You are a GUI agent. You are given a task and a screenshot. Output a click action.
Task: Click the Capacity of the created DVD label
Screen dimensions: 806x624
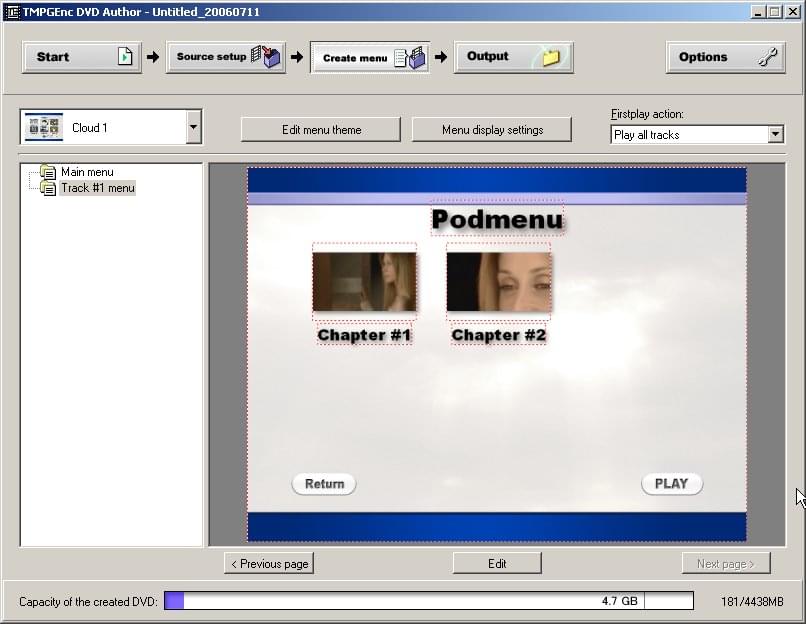click(x=88, y=601)
